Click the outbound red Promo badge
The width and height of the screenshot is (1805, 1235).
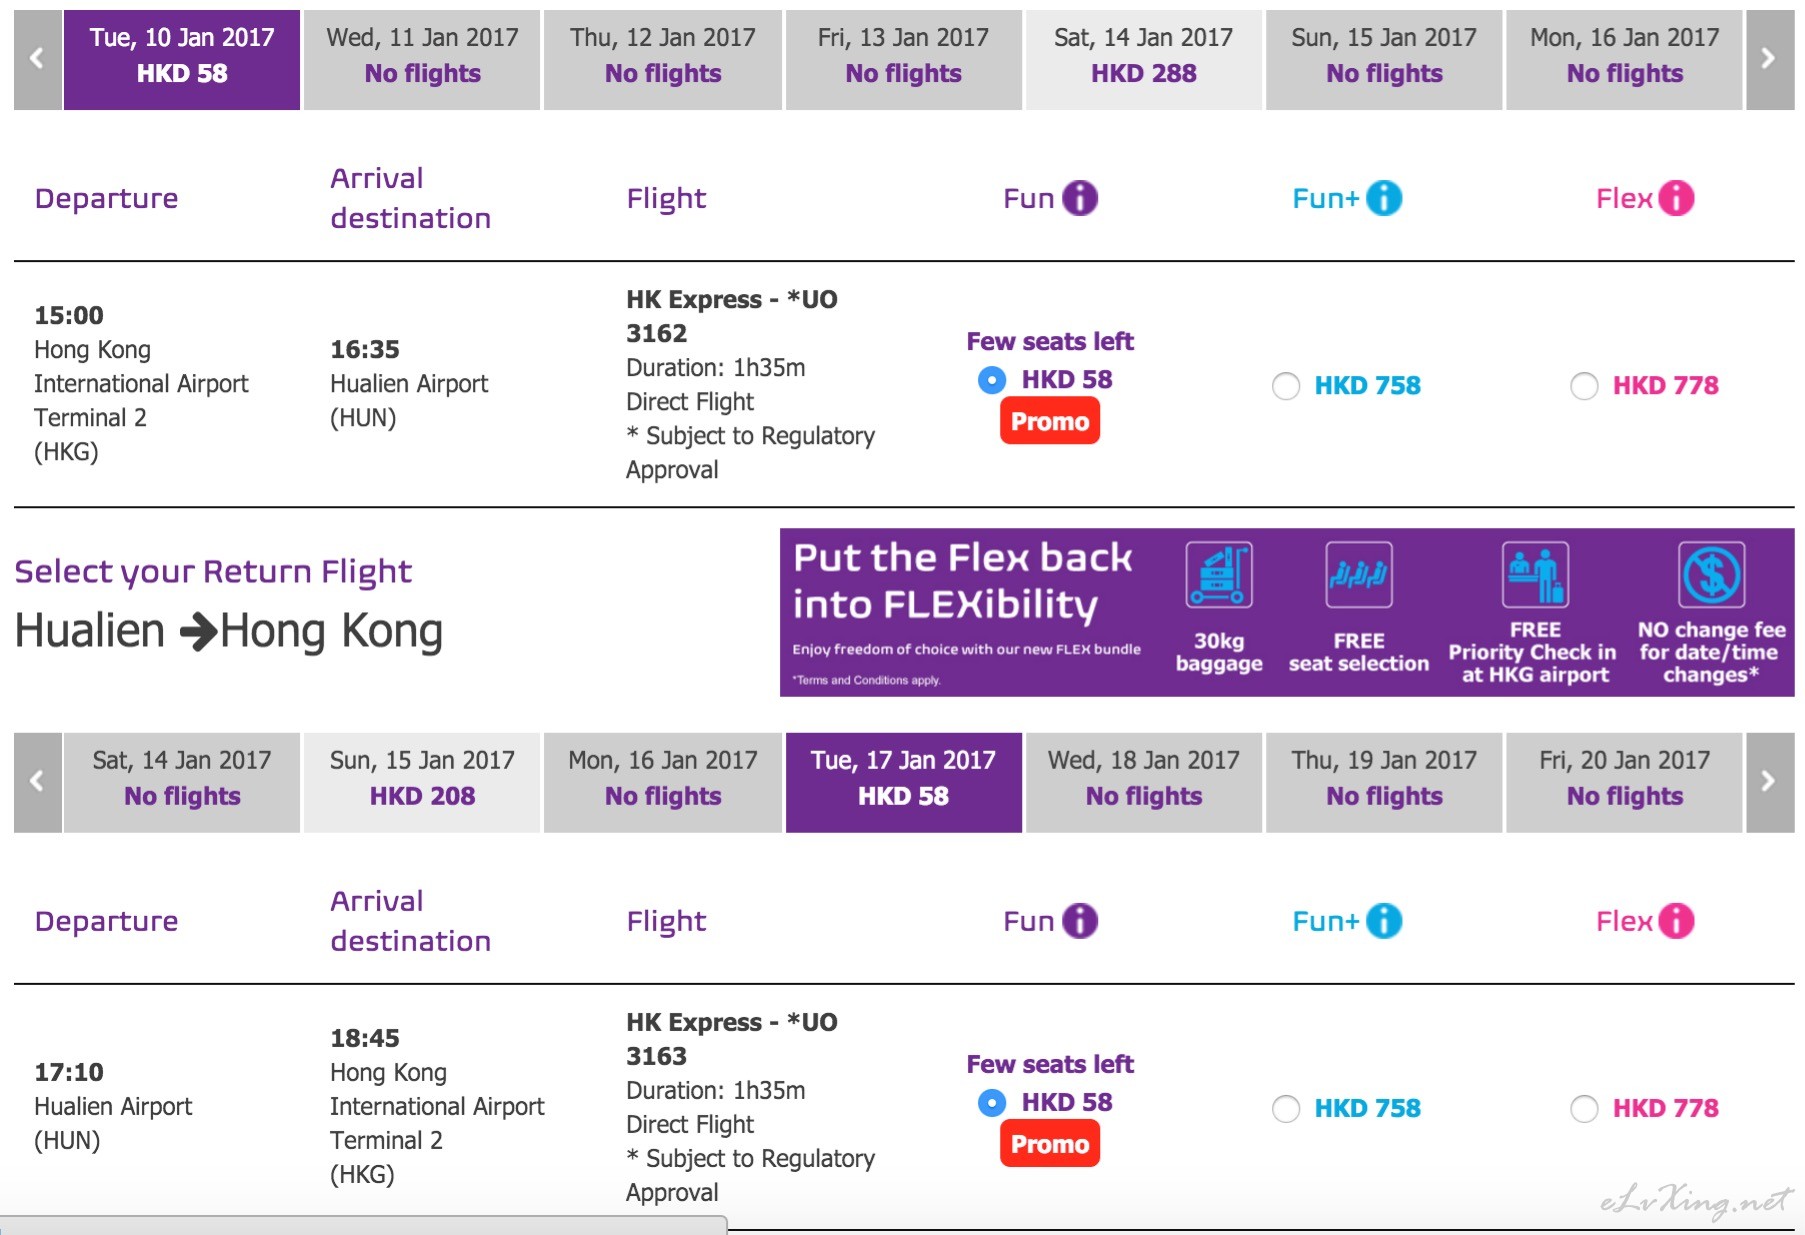1050,421
